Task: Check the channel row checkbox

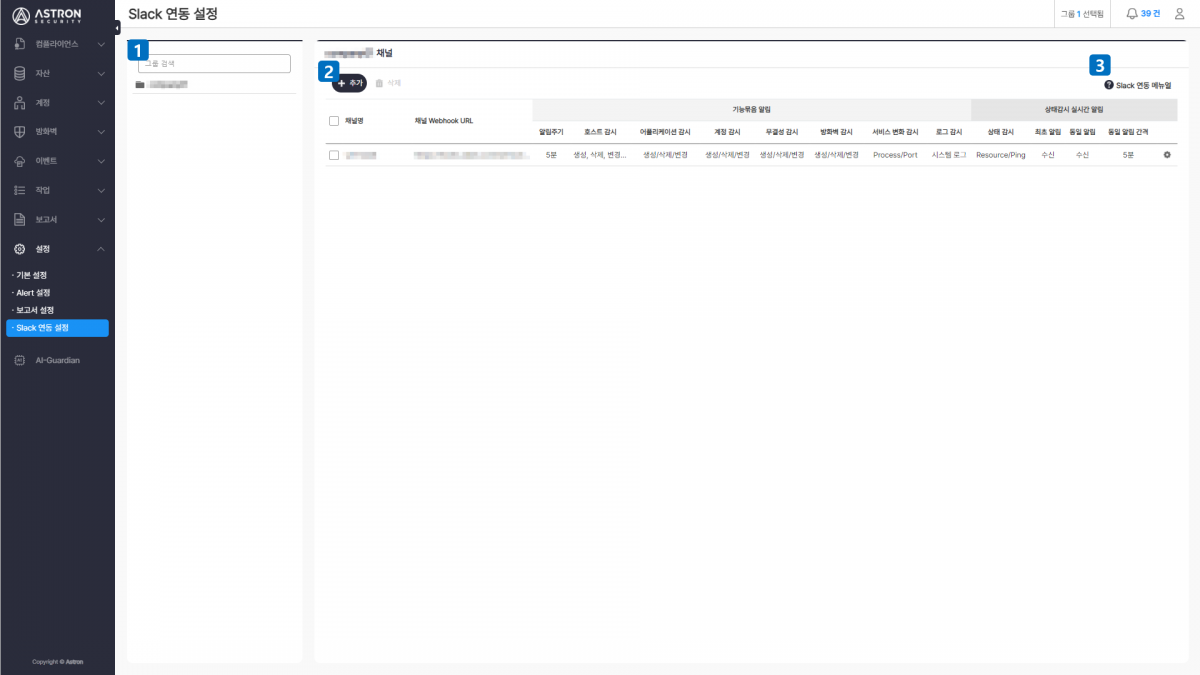Action: pos(334,155)
